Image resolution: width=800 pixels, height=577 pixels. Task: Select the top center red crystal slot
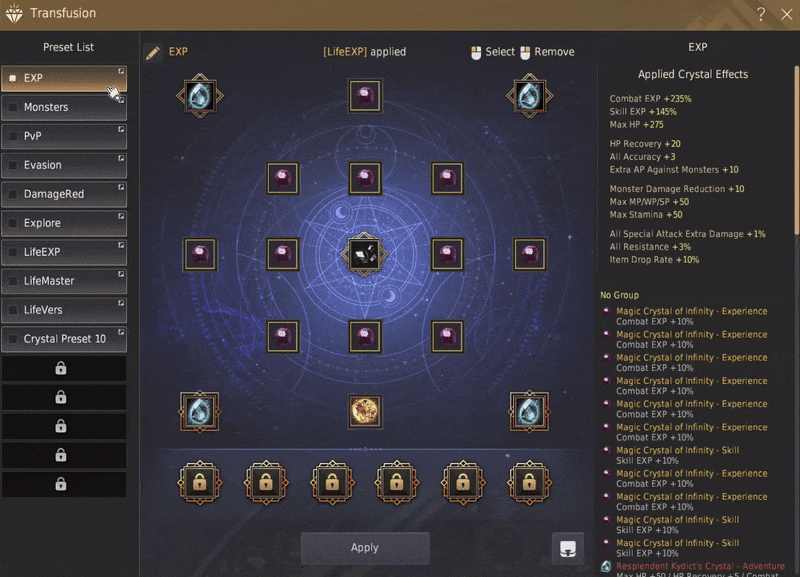point(365,95)
